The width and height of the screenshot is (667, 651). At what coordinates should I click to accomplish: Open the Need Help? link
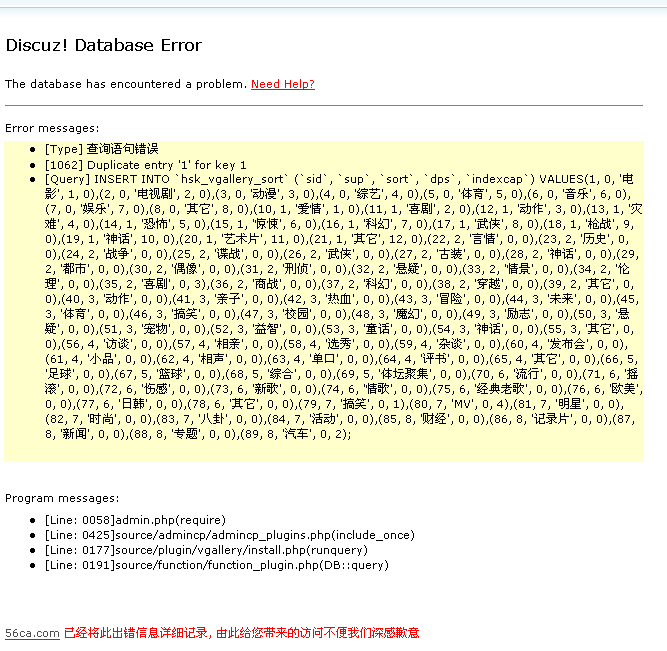[282, 84]
